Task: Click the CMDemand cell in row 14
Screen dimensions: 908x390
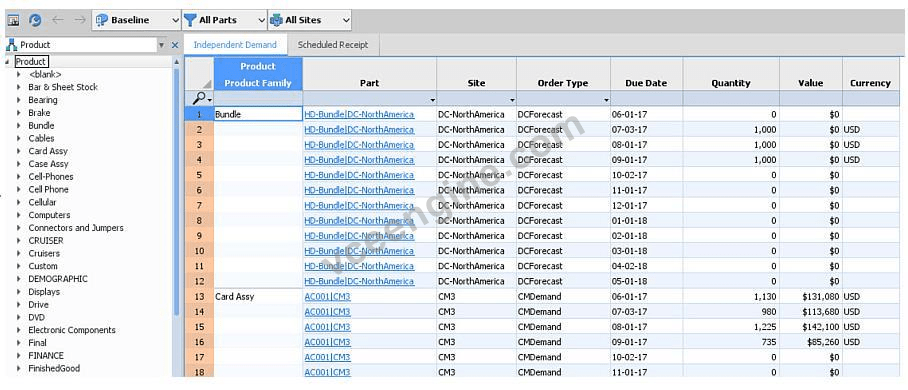Action: coord(563,312)
